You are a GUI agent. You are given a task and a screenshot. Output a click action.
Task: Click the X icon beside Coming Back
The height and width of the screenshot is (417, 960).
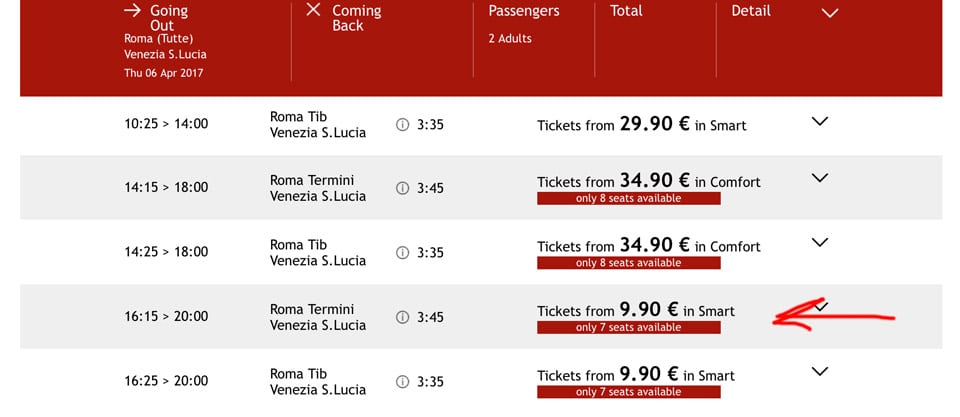[313, 9]
